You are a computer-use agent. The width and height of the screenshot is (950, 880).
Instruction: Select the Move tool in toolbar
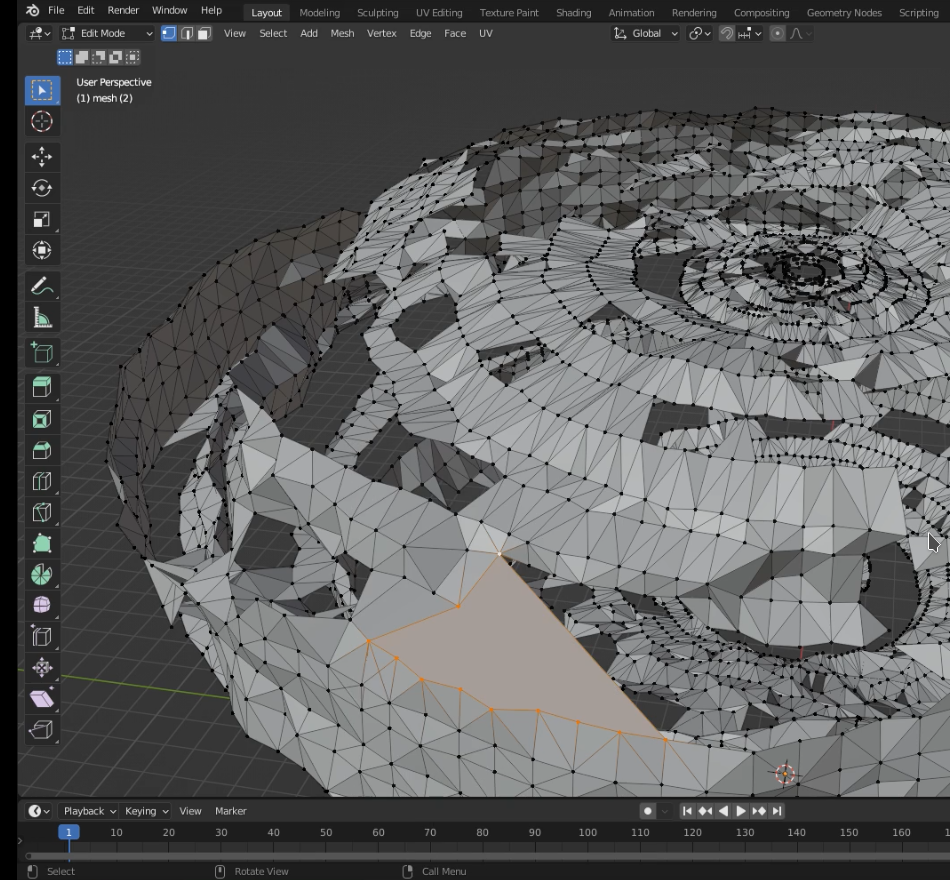[42, 157]
